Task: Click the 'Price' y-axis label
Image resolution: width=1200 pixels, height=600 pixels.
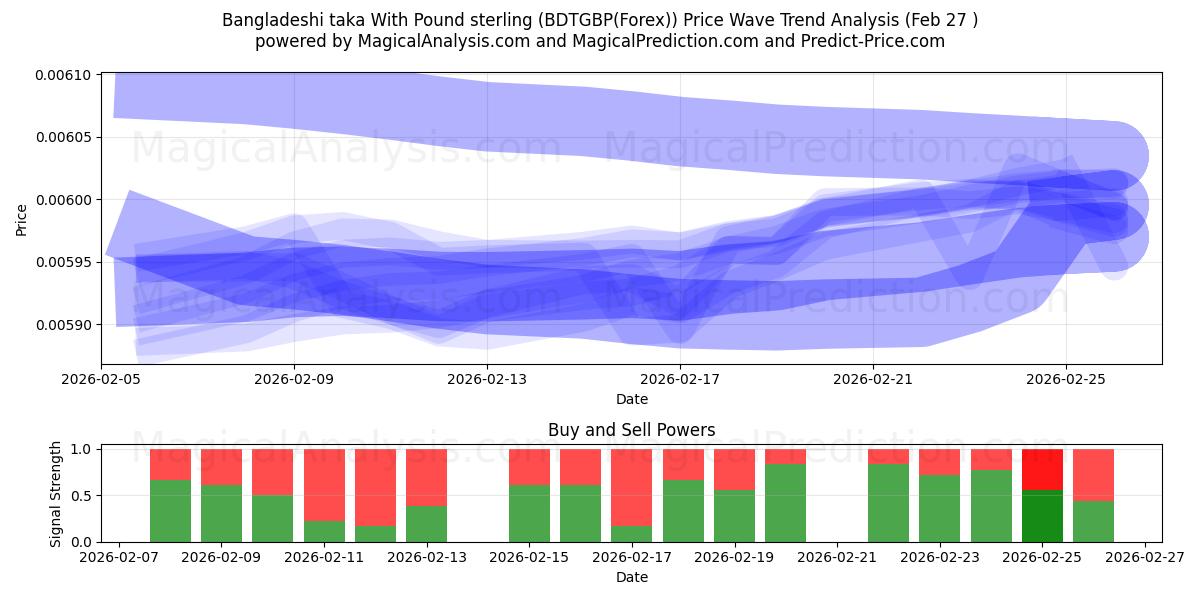Action: (x=22, y=219)
